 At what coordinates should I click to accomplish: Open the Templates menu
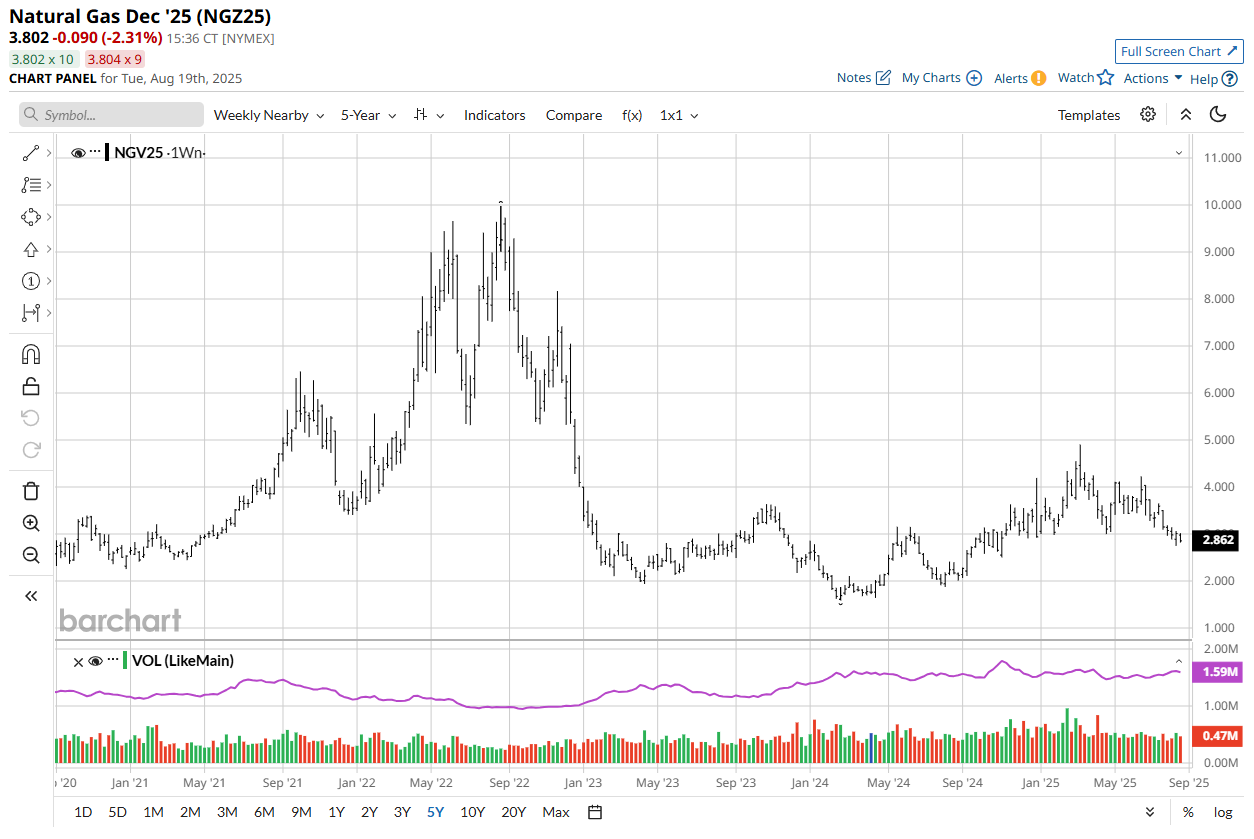(x=1089, y=115)
